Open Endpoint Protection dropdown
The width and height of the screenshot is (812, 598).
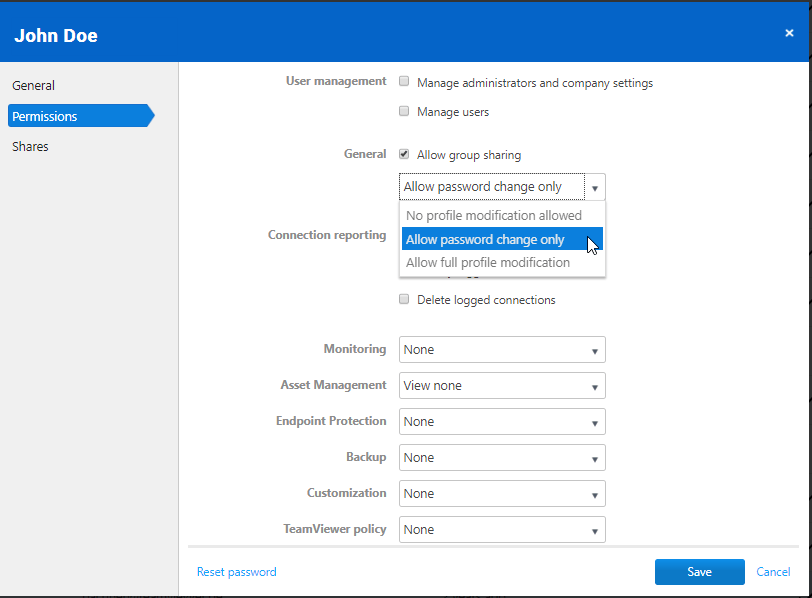click(502, 422)
